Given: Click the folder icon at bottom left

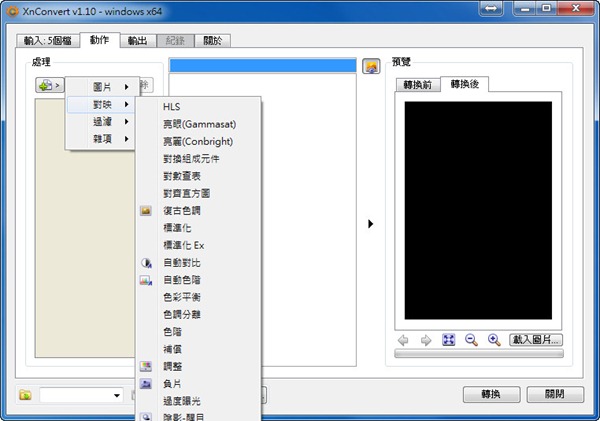Looking at the screenshot, I should pyautogui.click(x=25, y=395).
